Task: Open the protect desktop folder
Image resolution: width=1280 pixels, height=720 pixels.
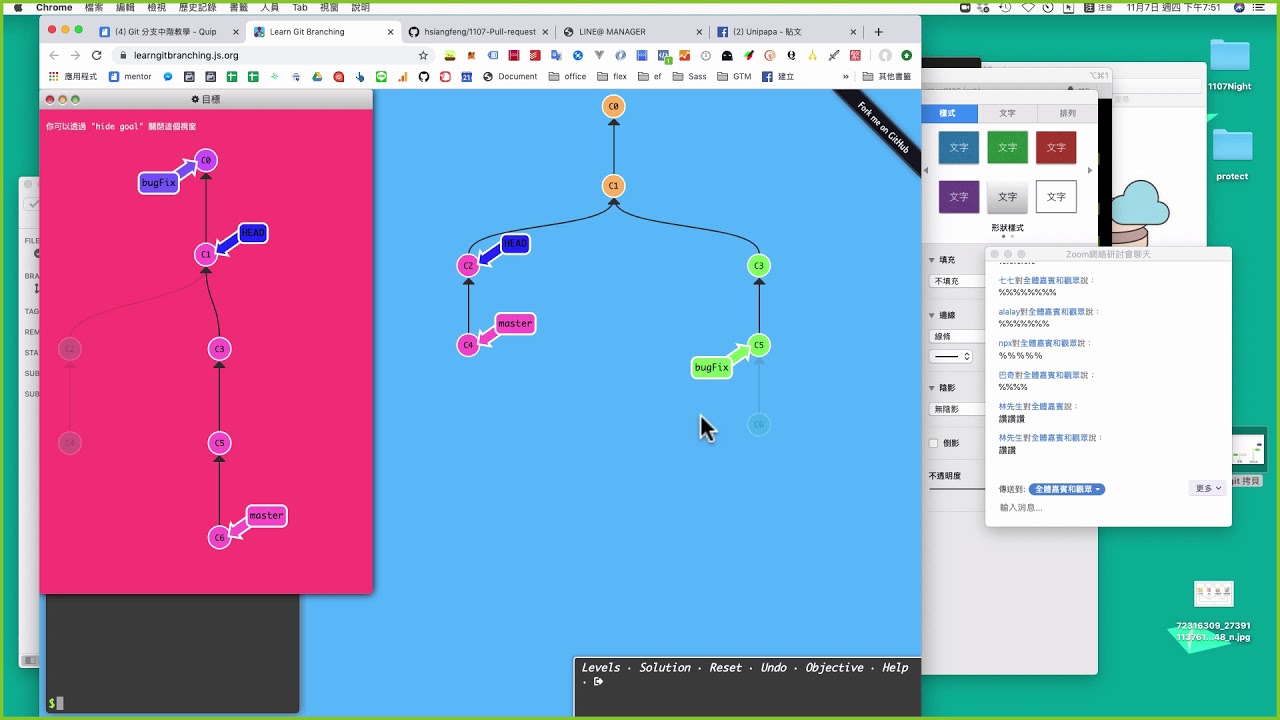Action: coord(1232,154)
